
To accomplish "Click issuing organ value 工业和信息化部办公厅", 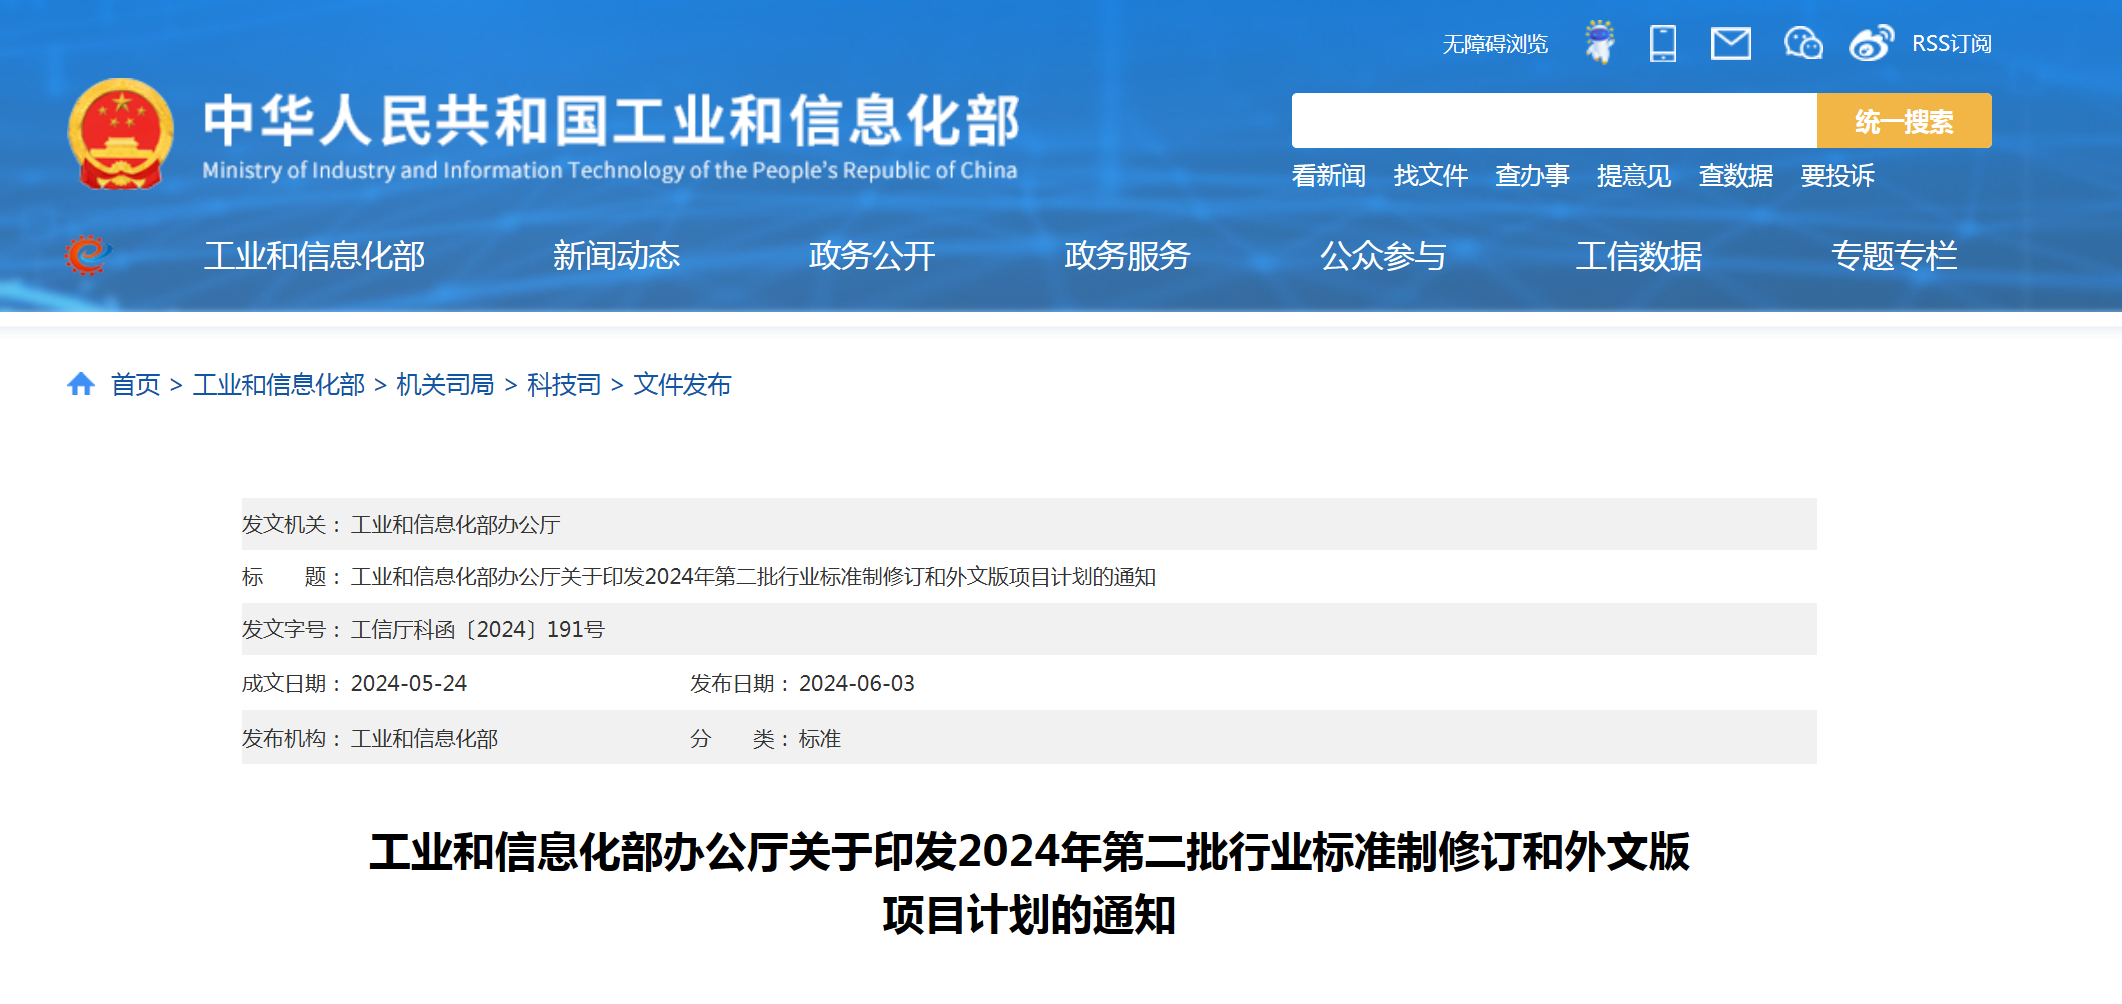I will coord(455,525).
